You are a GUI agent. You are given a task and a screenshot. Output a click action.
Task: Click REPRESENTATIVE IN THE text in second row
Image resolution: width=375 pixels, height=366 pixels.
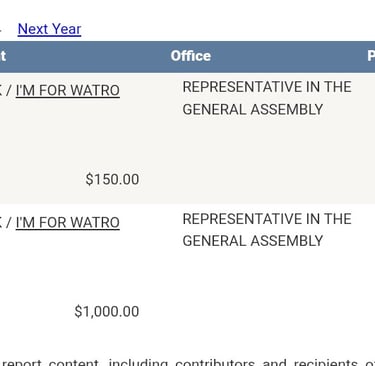point(267,219)
